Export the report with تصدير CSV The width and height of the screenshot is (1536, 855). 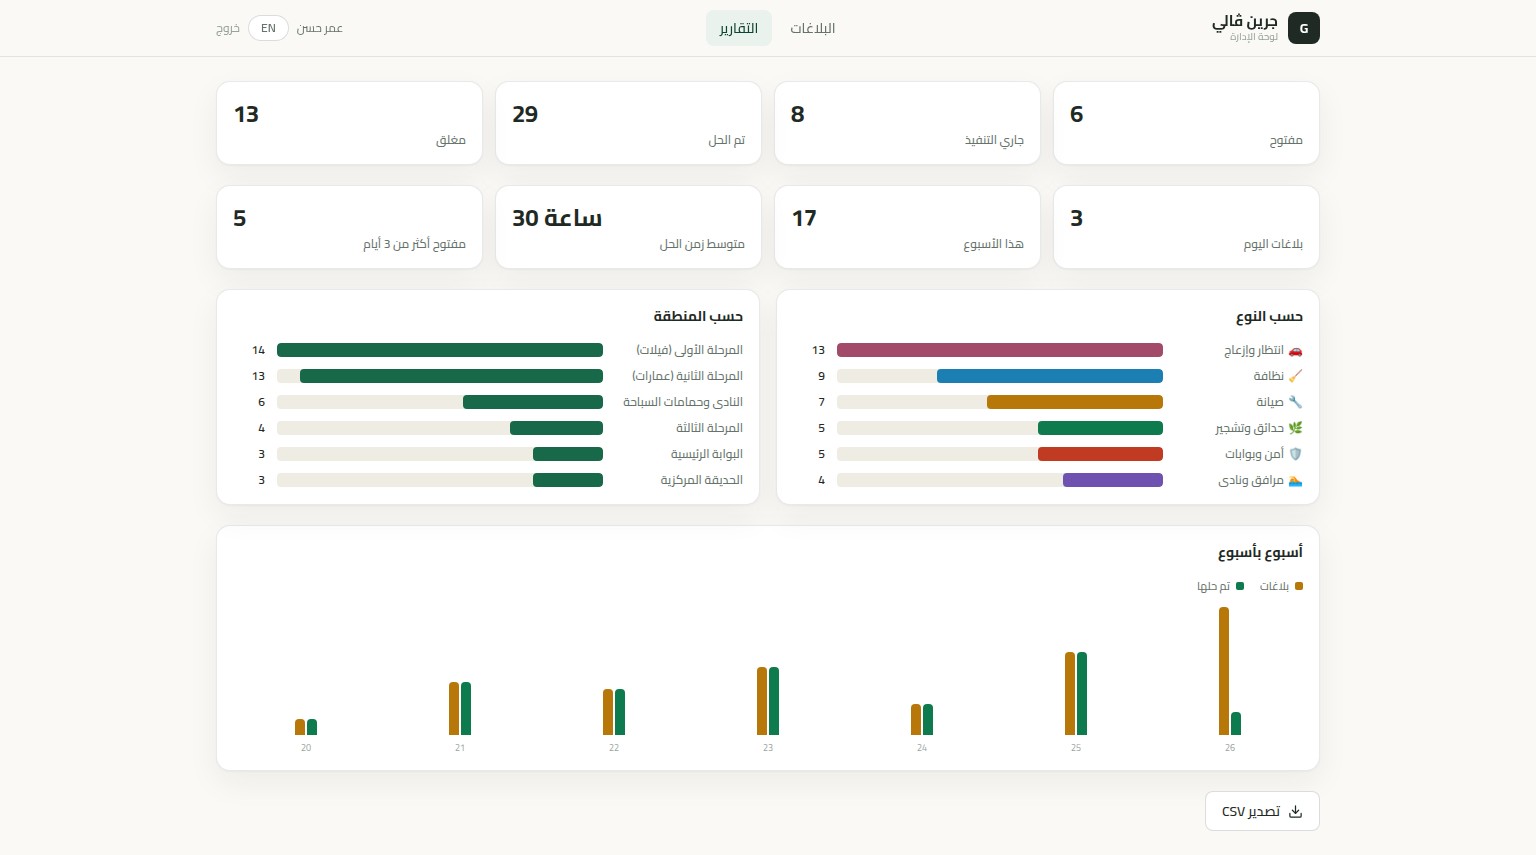point(1262,811)
